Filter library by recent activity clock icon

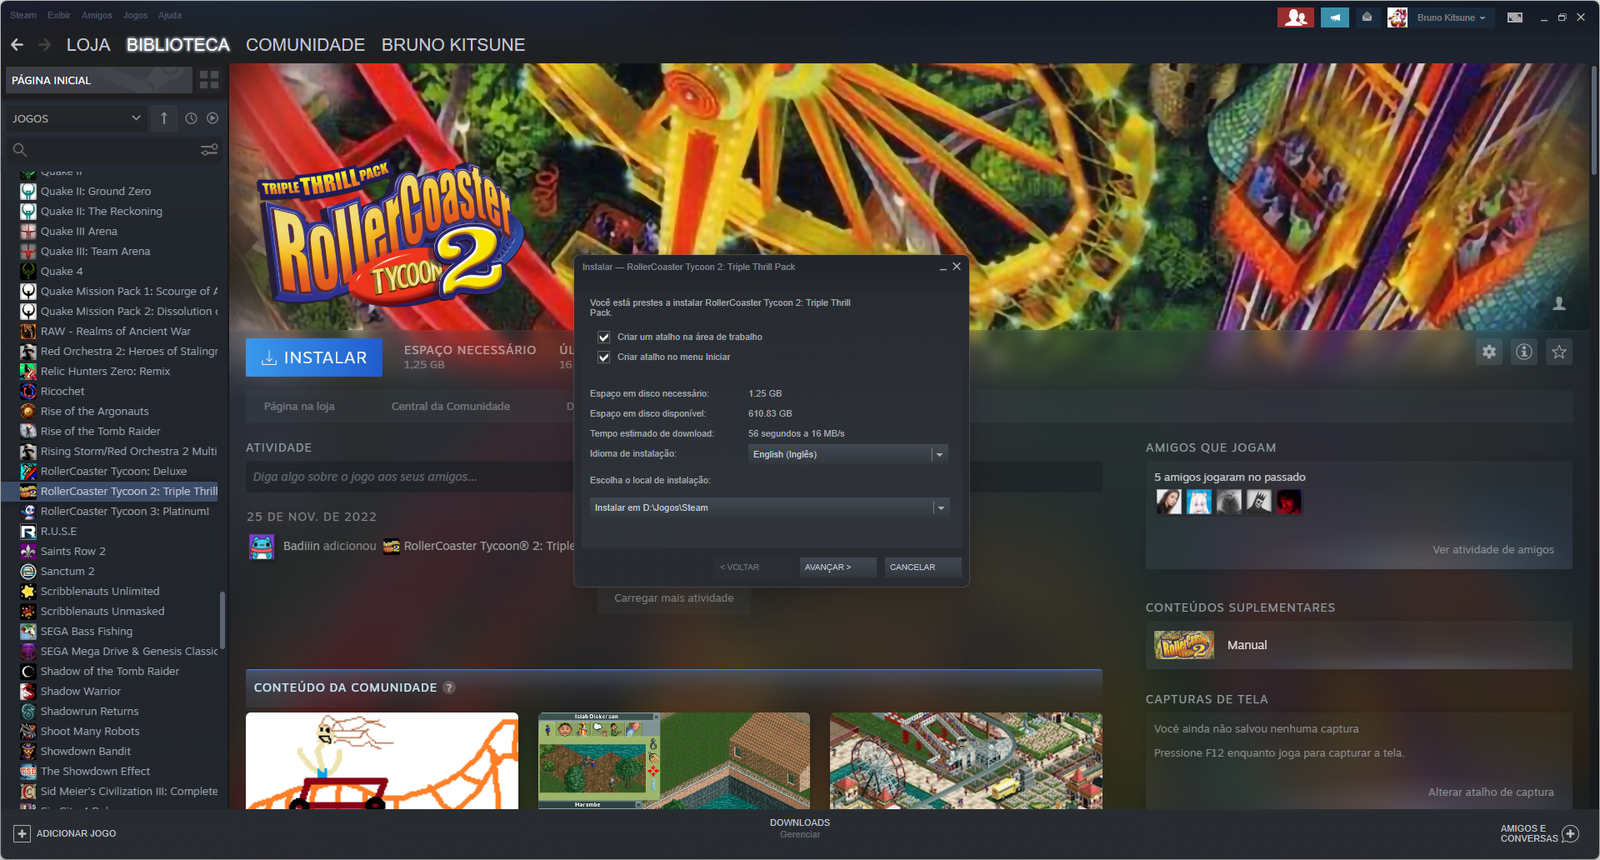pos(191,118)
